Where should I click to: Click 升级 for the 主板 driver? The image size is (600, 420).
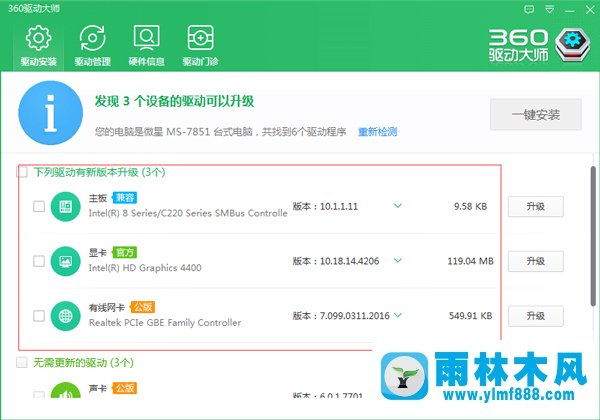tap(536, 207)
